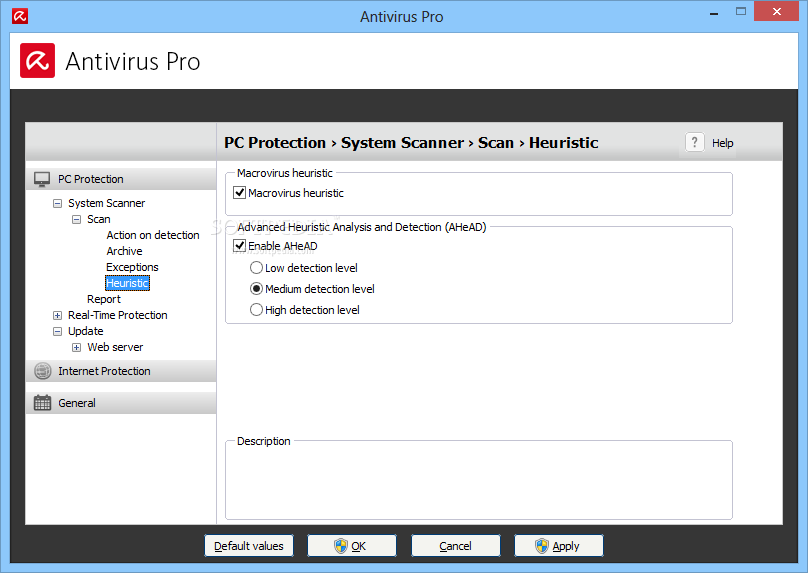Collapse the Update tree node
The image size is (808, 573).
coord(58,331)
